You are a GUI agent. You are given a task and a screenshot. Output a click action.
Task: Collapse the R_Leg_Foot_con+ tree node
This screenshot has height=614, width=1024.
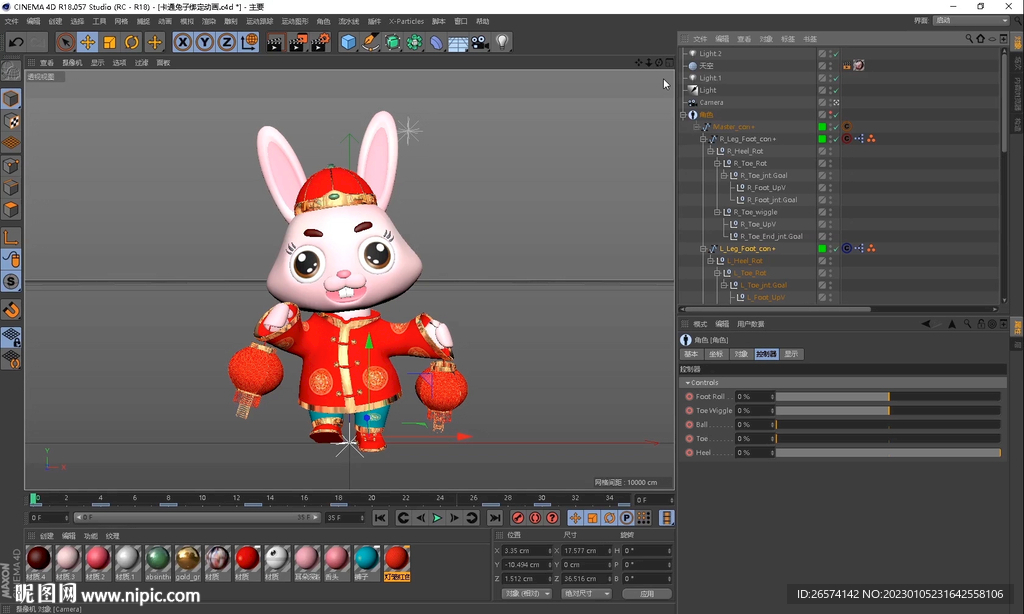click(x=703, y=139)
